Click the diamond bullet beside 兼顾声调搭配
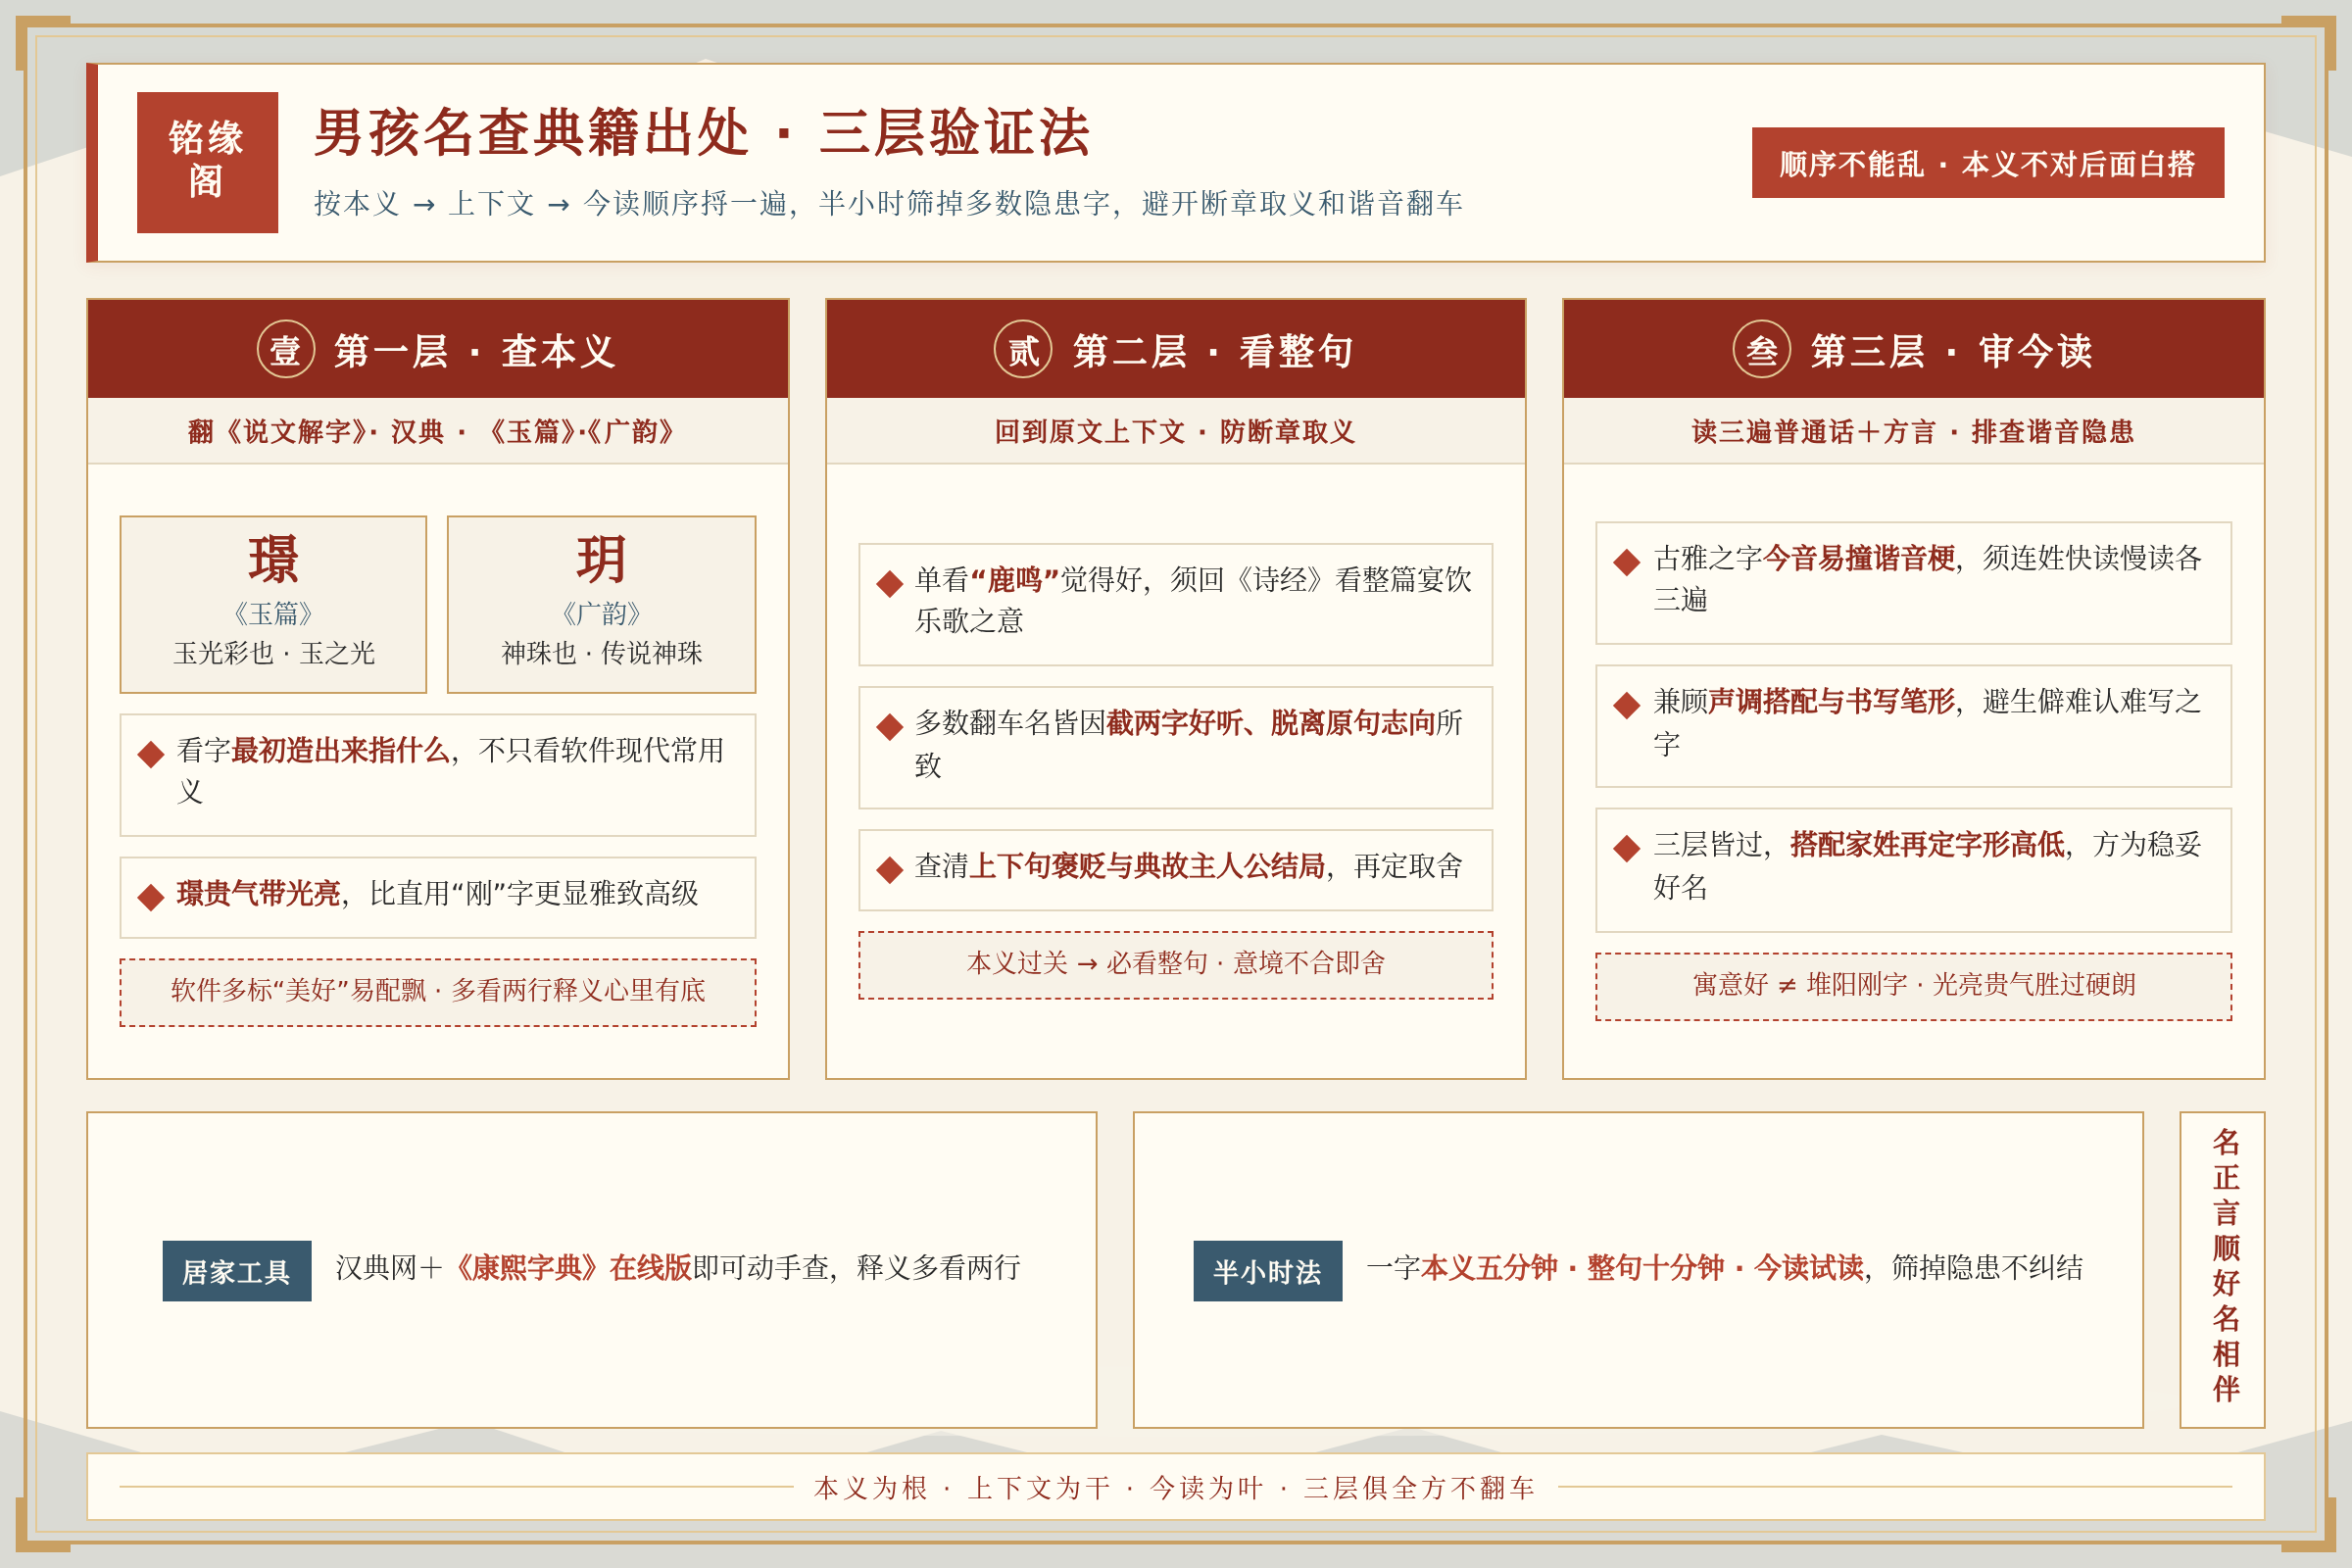 pos(1627,705)
